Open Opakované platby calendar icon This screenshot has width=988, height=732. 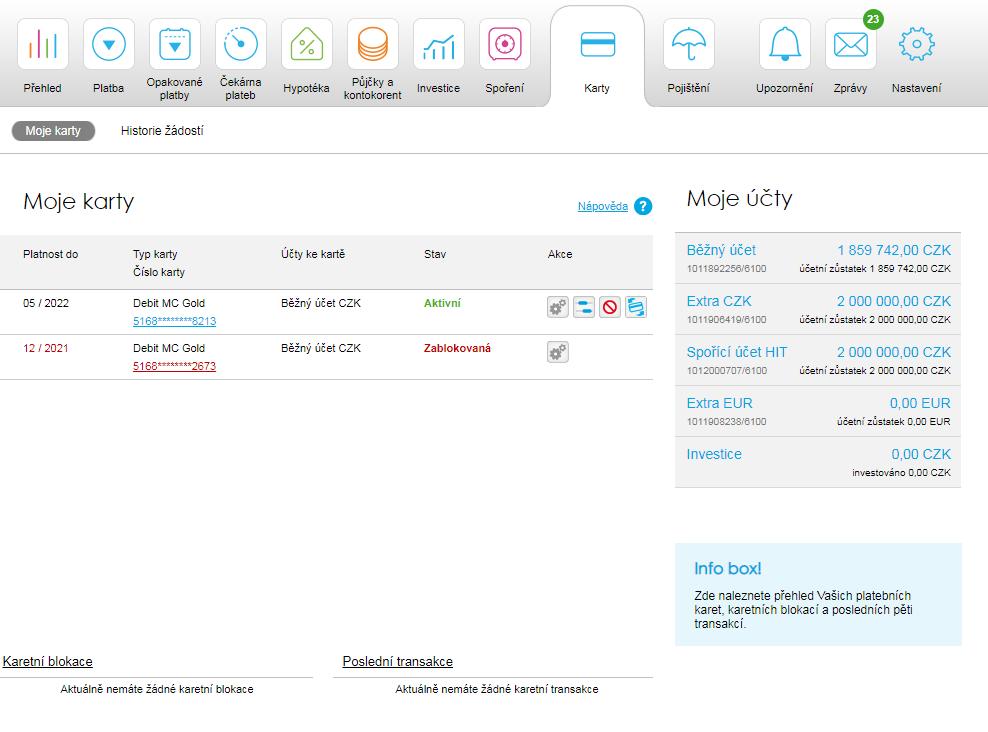click(x=175, y=44)
